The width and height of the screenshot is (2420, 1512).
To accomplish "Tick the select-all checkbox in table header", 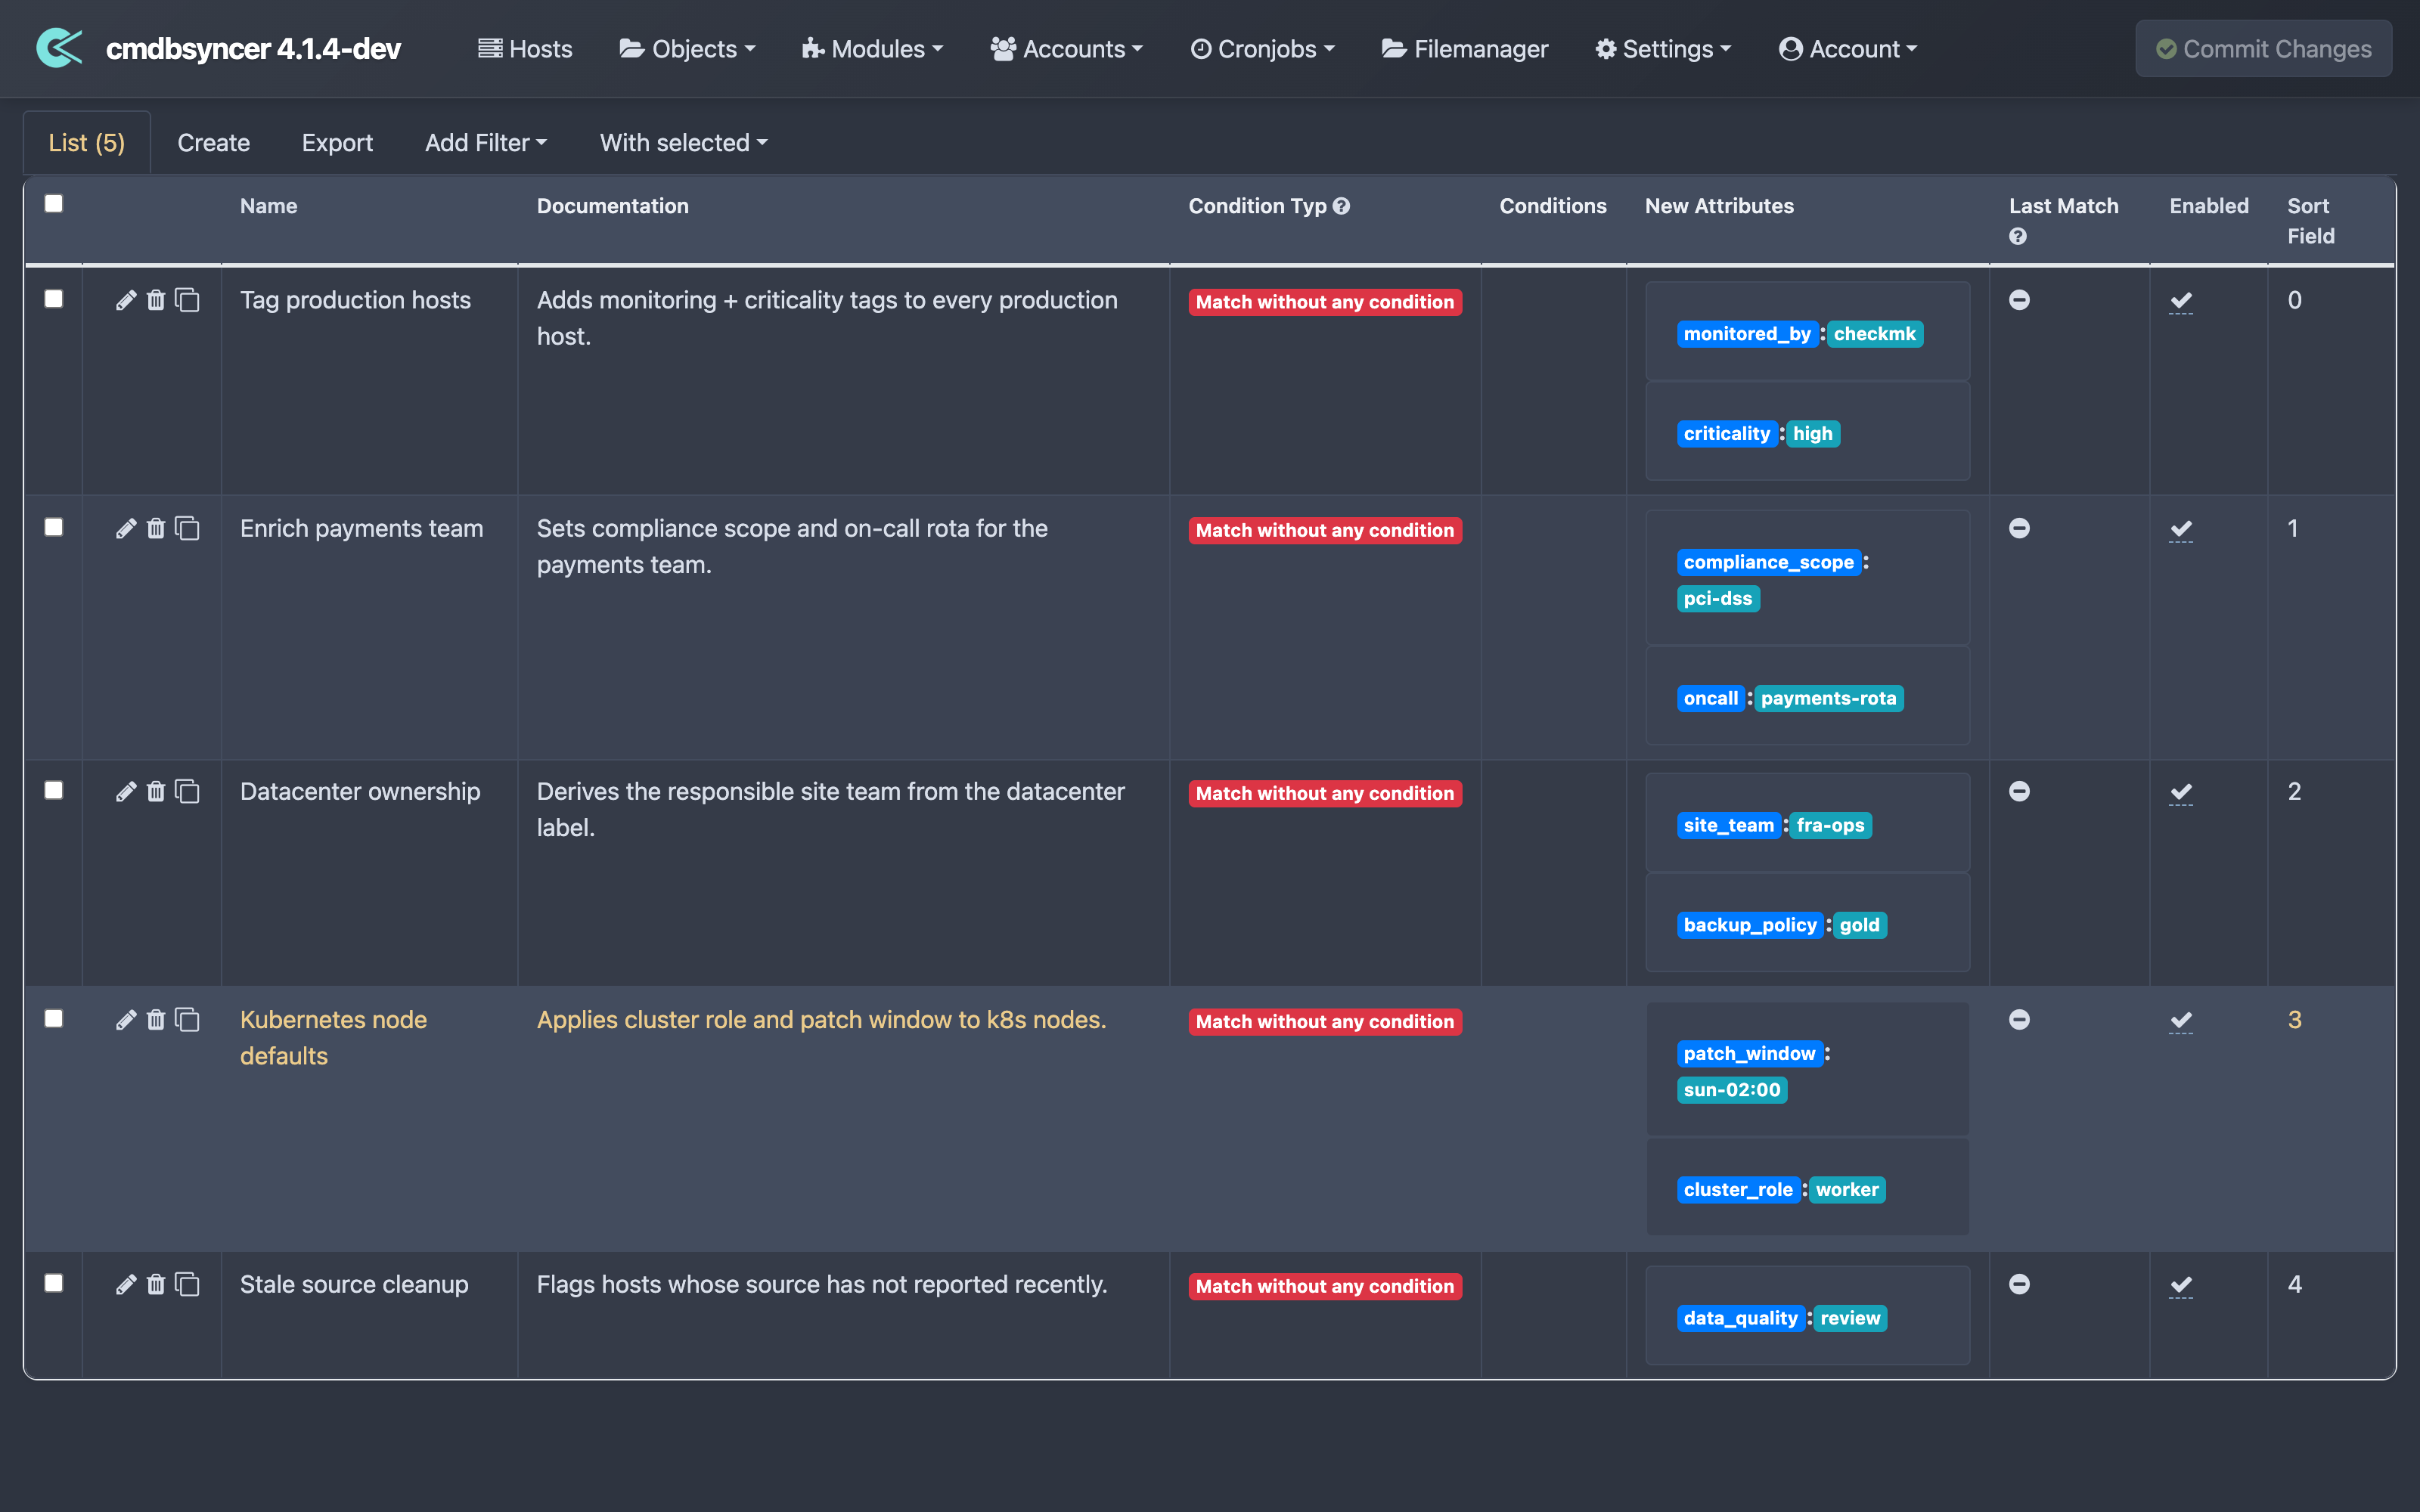I will [54, 203].
